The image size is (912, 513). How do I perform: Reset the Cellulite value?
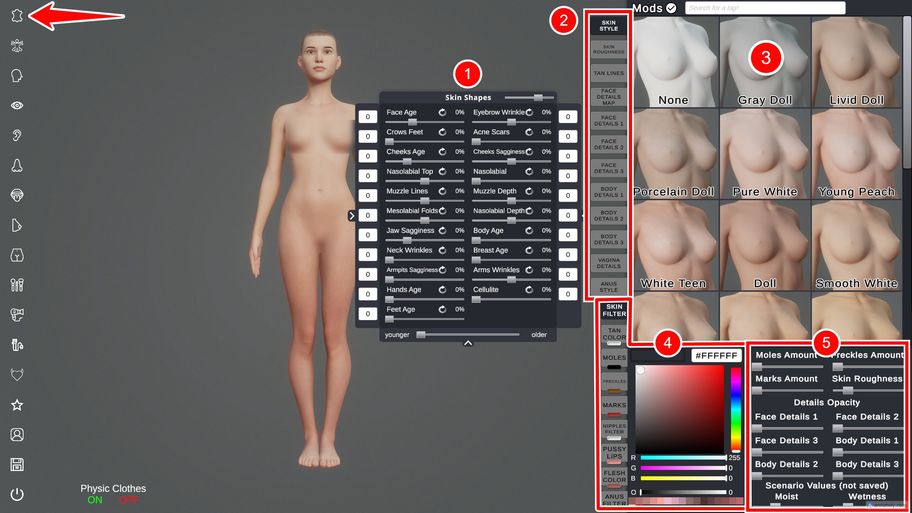[x=529, y=290]
